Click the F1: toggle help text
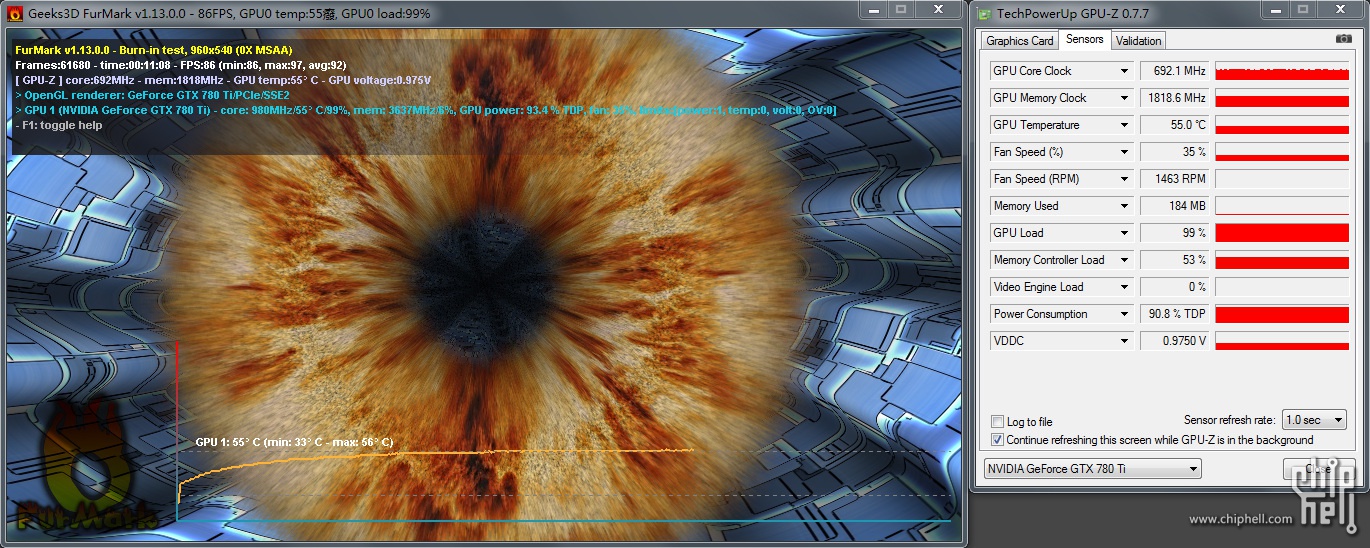 click(59, 125)
